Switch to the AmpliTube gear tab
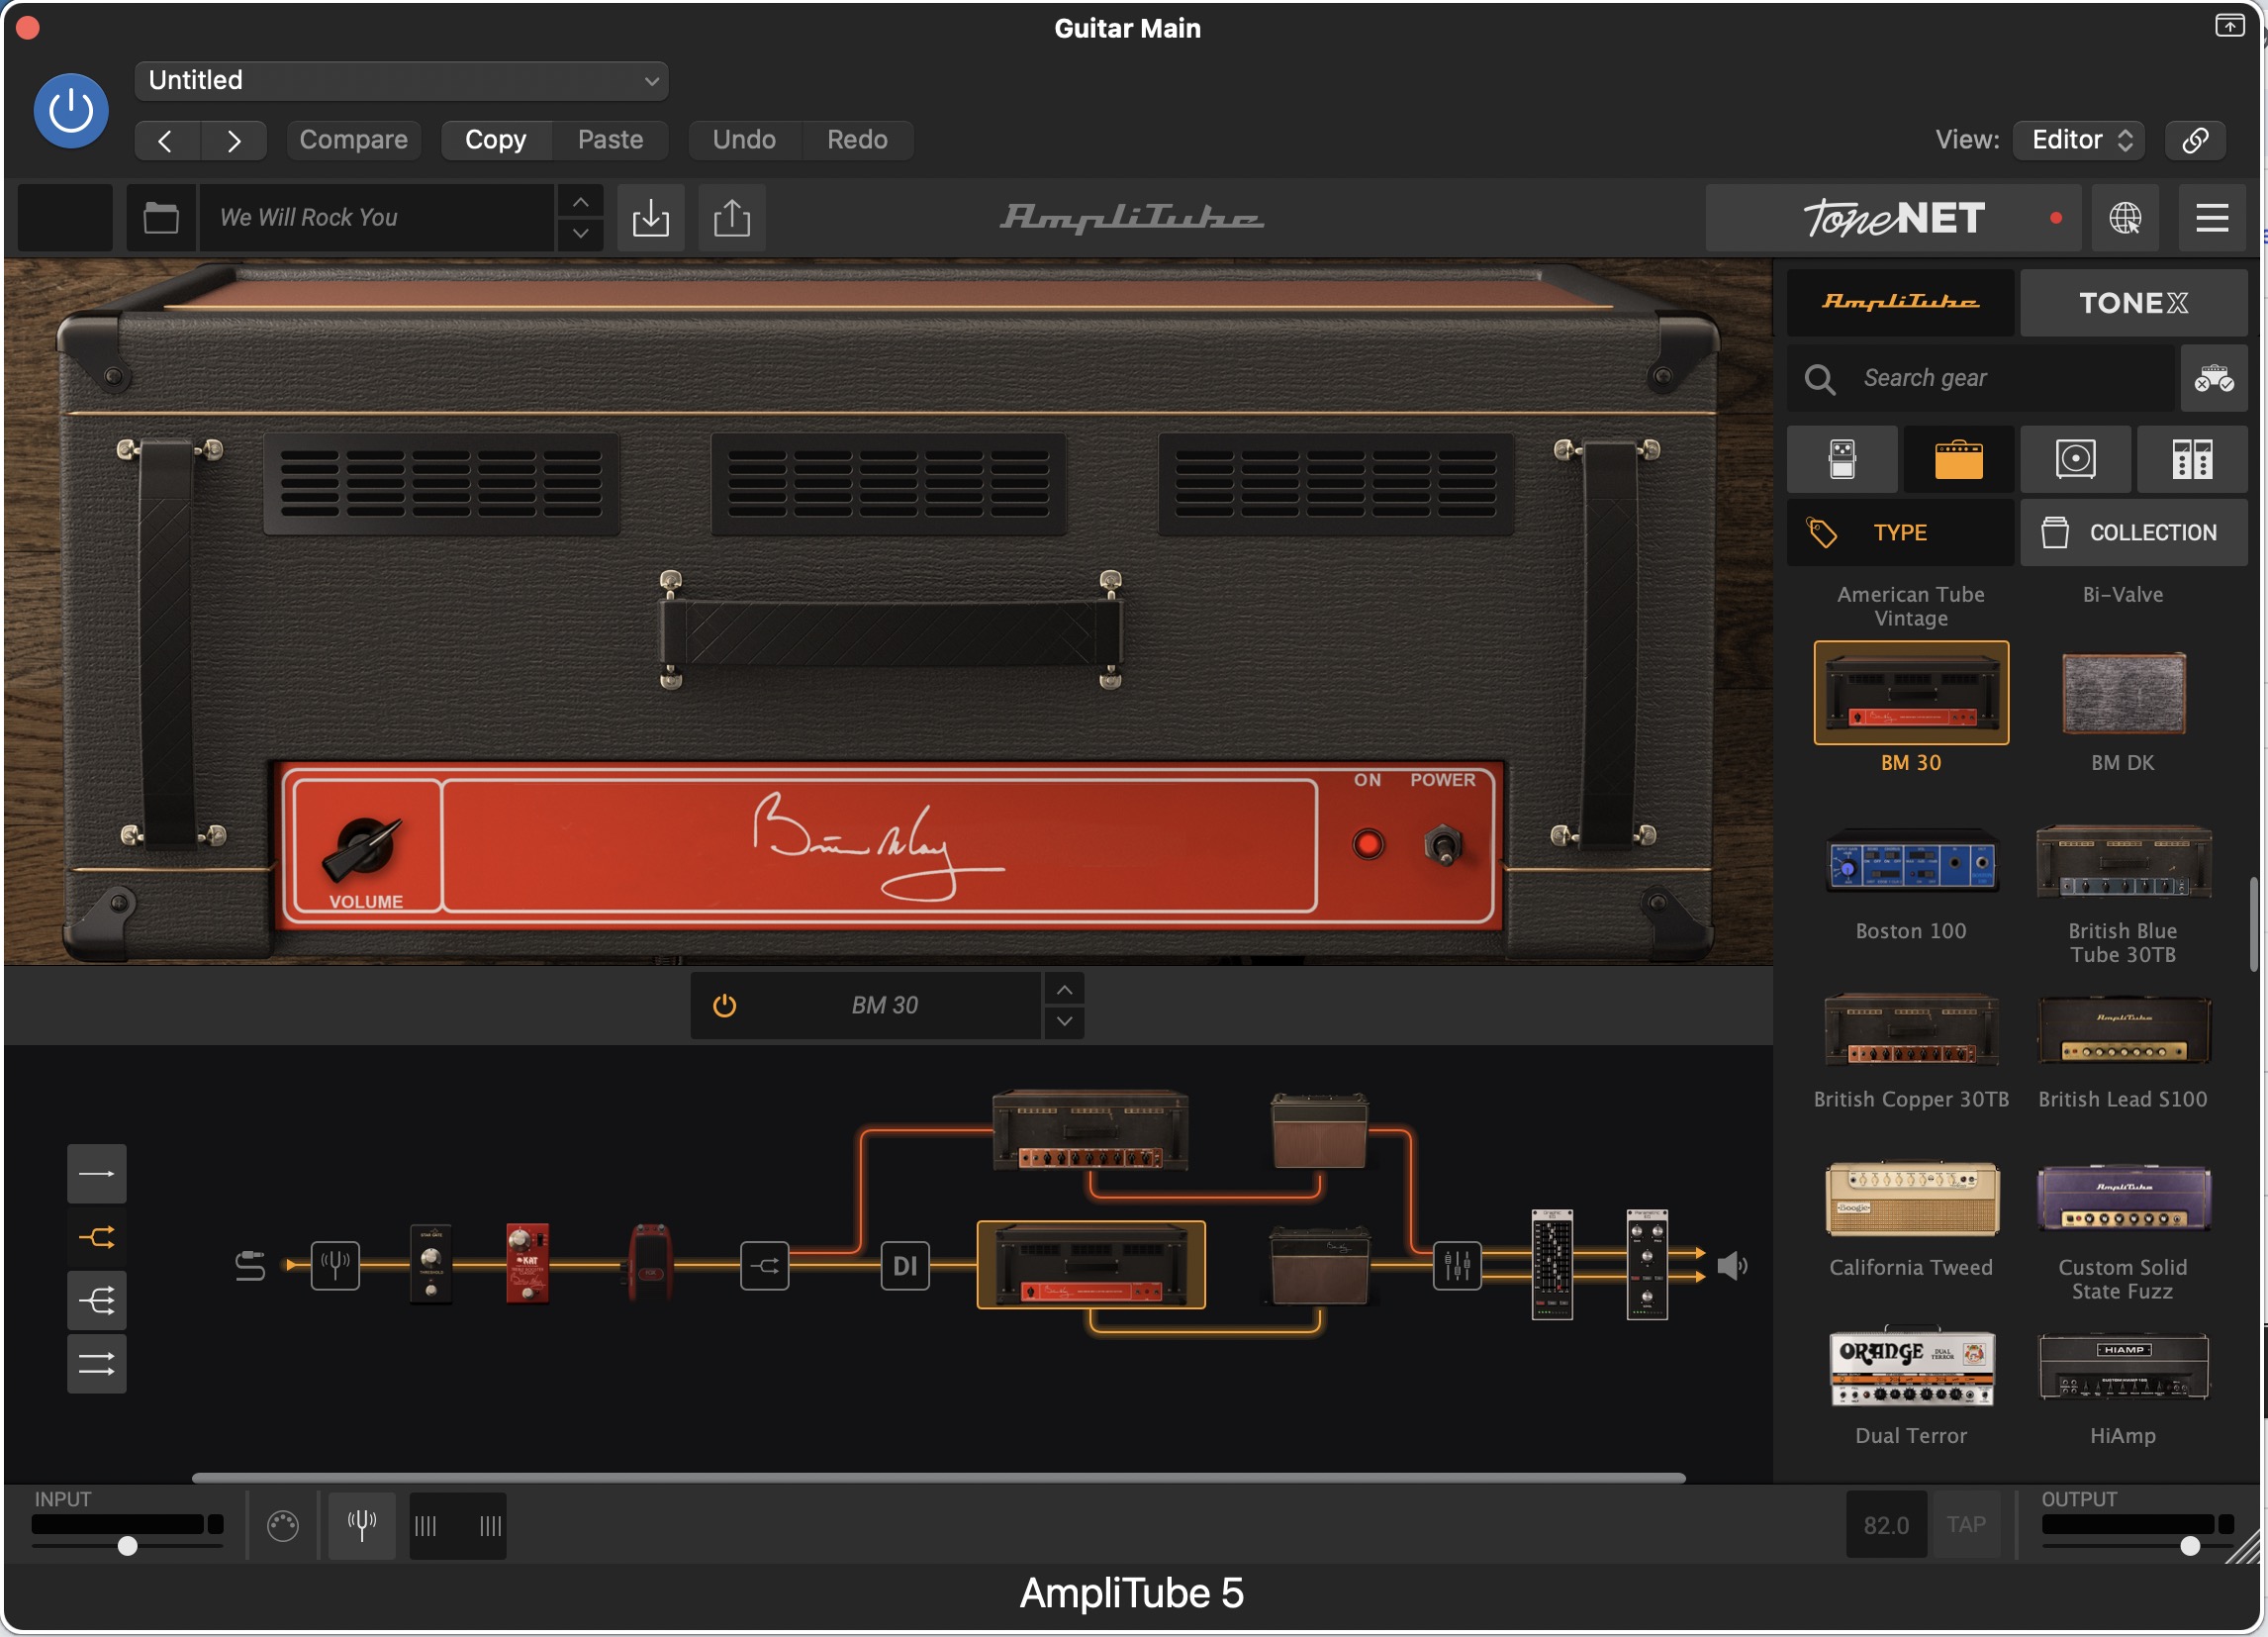The image size is (2268, 1637). [x=1900, y=302]
